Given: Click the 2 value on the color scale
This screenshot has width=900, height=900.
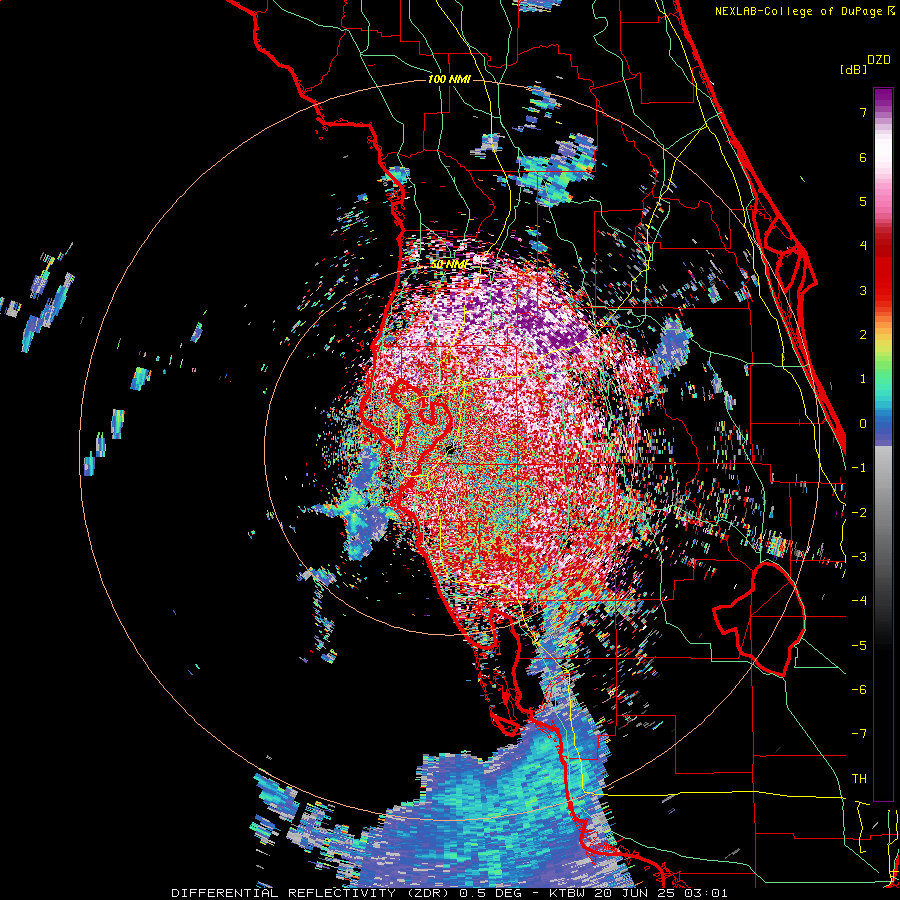Looking at the screenshot, I should (863, 335).
